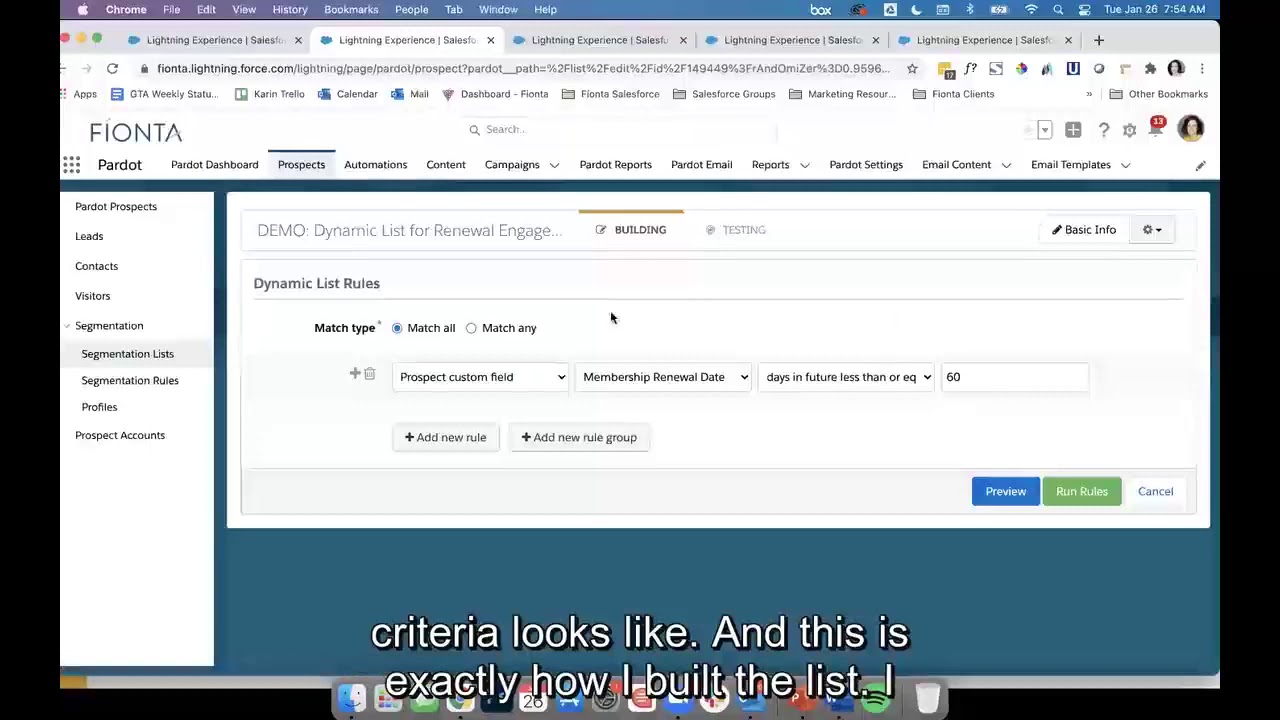Open the Chrome profile avatar in the toolbar
1280x720 pixels.
click(1176, 69)
